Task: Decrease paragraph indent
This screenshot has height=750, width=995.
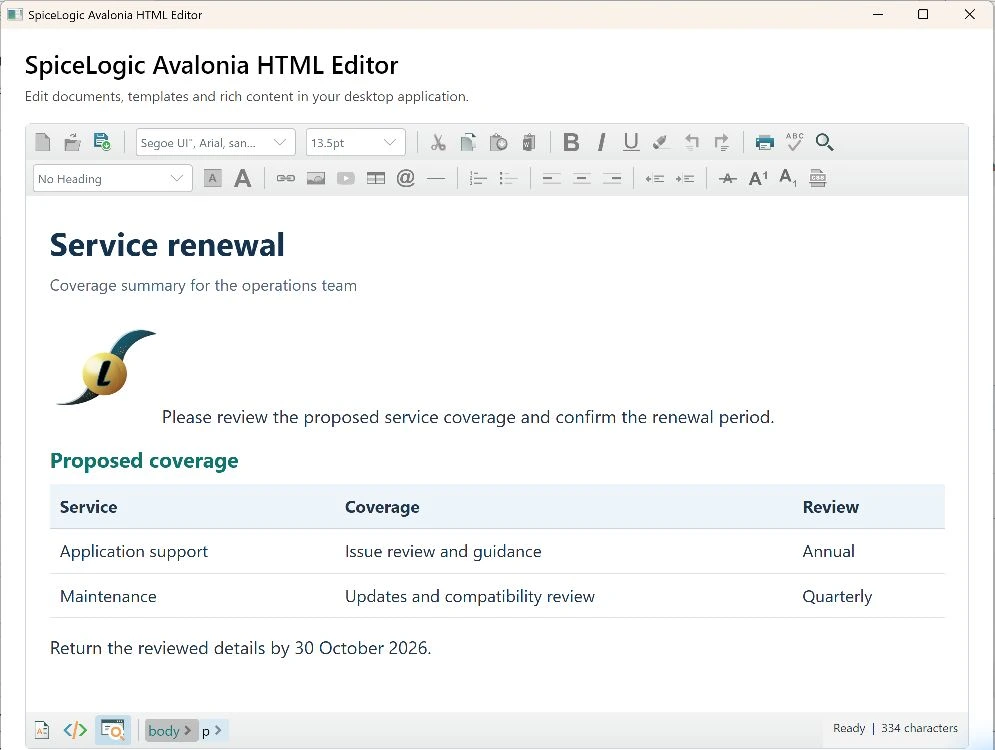Action: tap(655, 178)
